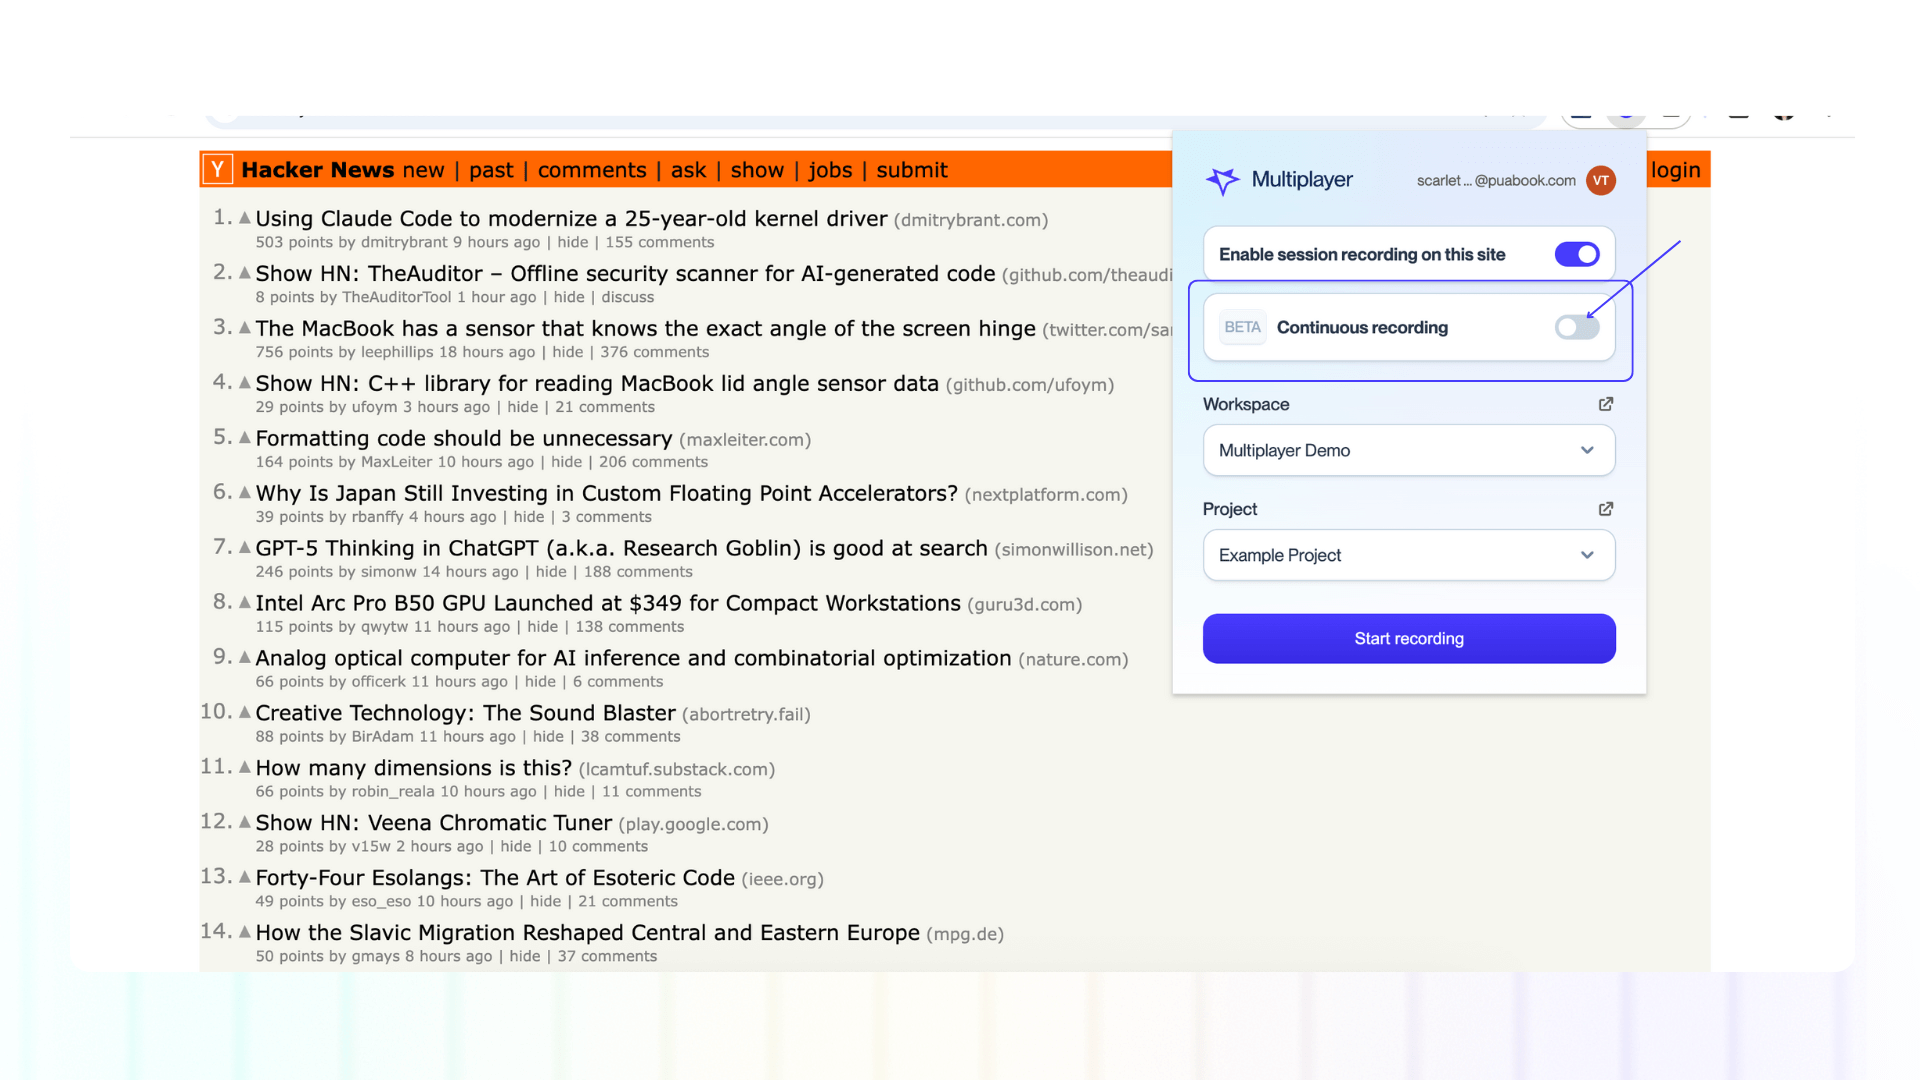Upvote the Japan Floating Point Accelerators story
This screenshot has width=1920, height=1080.
pos(244,492)
